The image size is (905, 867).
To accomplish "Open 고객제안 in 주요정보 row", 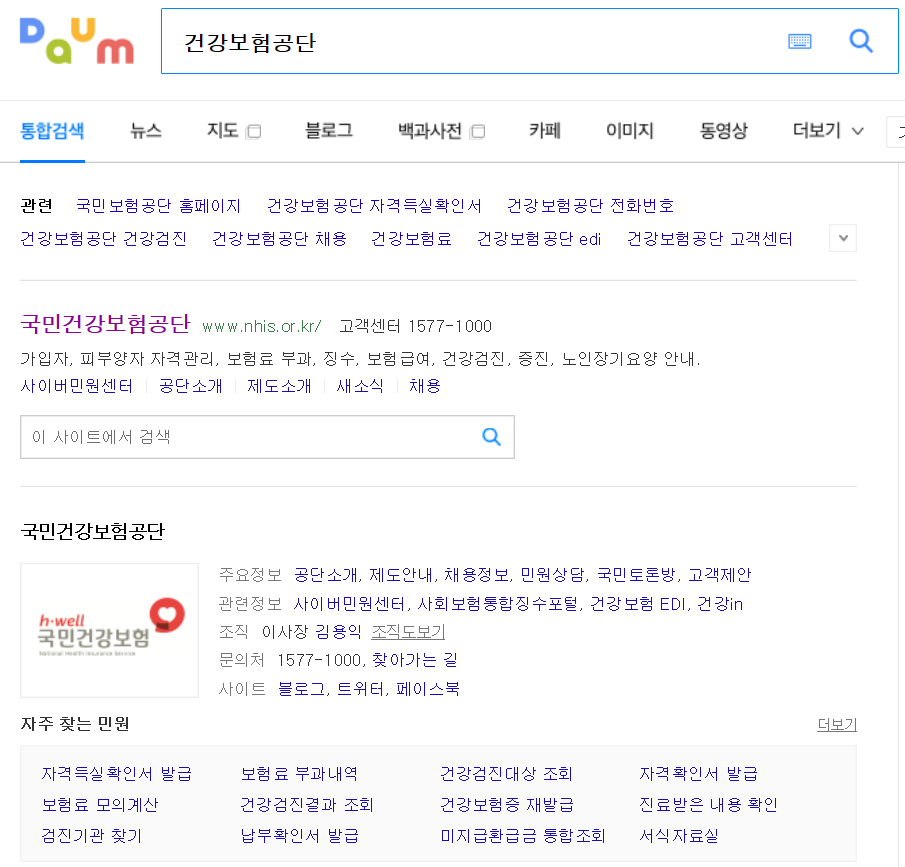I will [720, 574].
